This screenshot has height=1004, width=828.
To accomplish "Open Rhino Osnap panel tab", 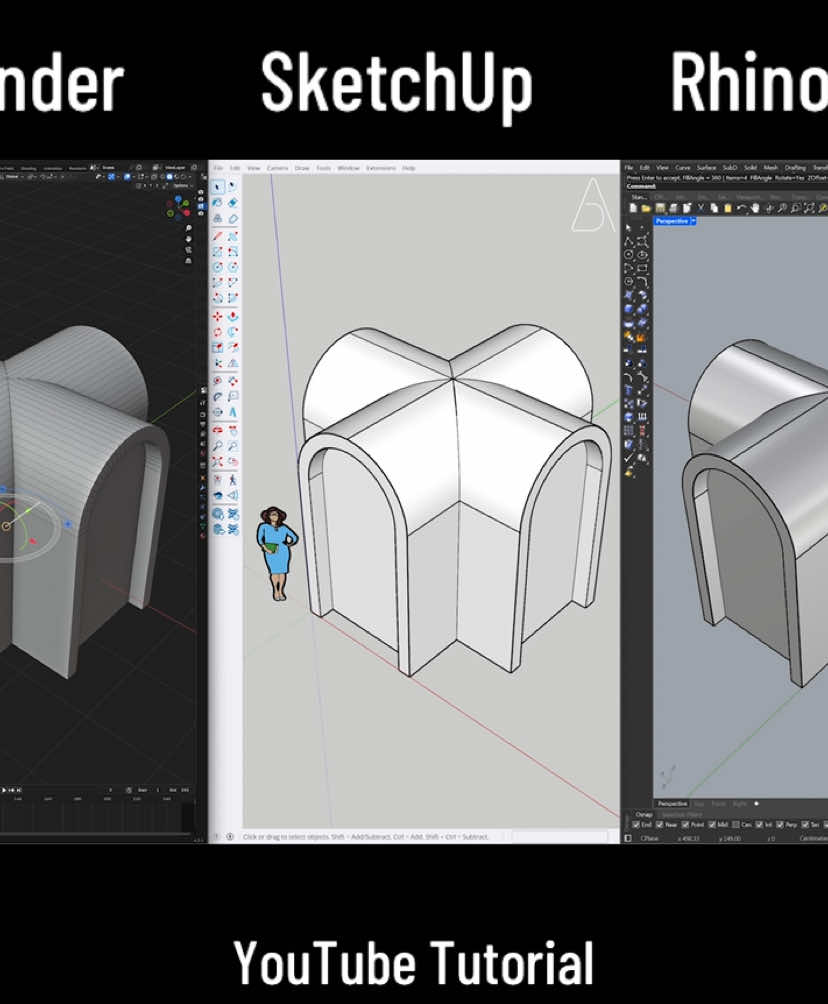I will click(x=644, y=814).
